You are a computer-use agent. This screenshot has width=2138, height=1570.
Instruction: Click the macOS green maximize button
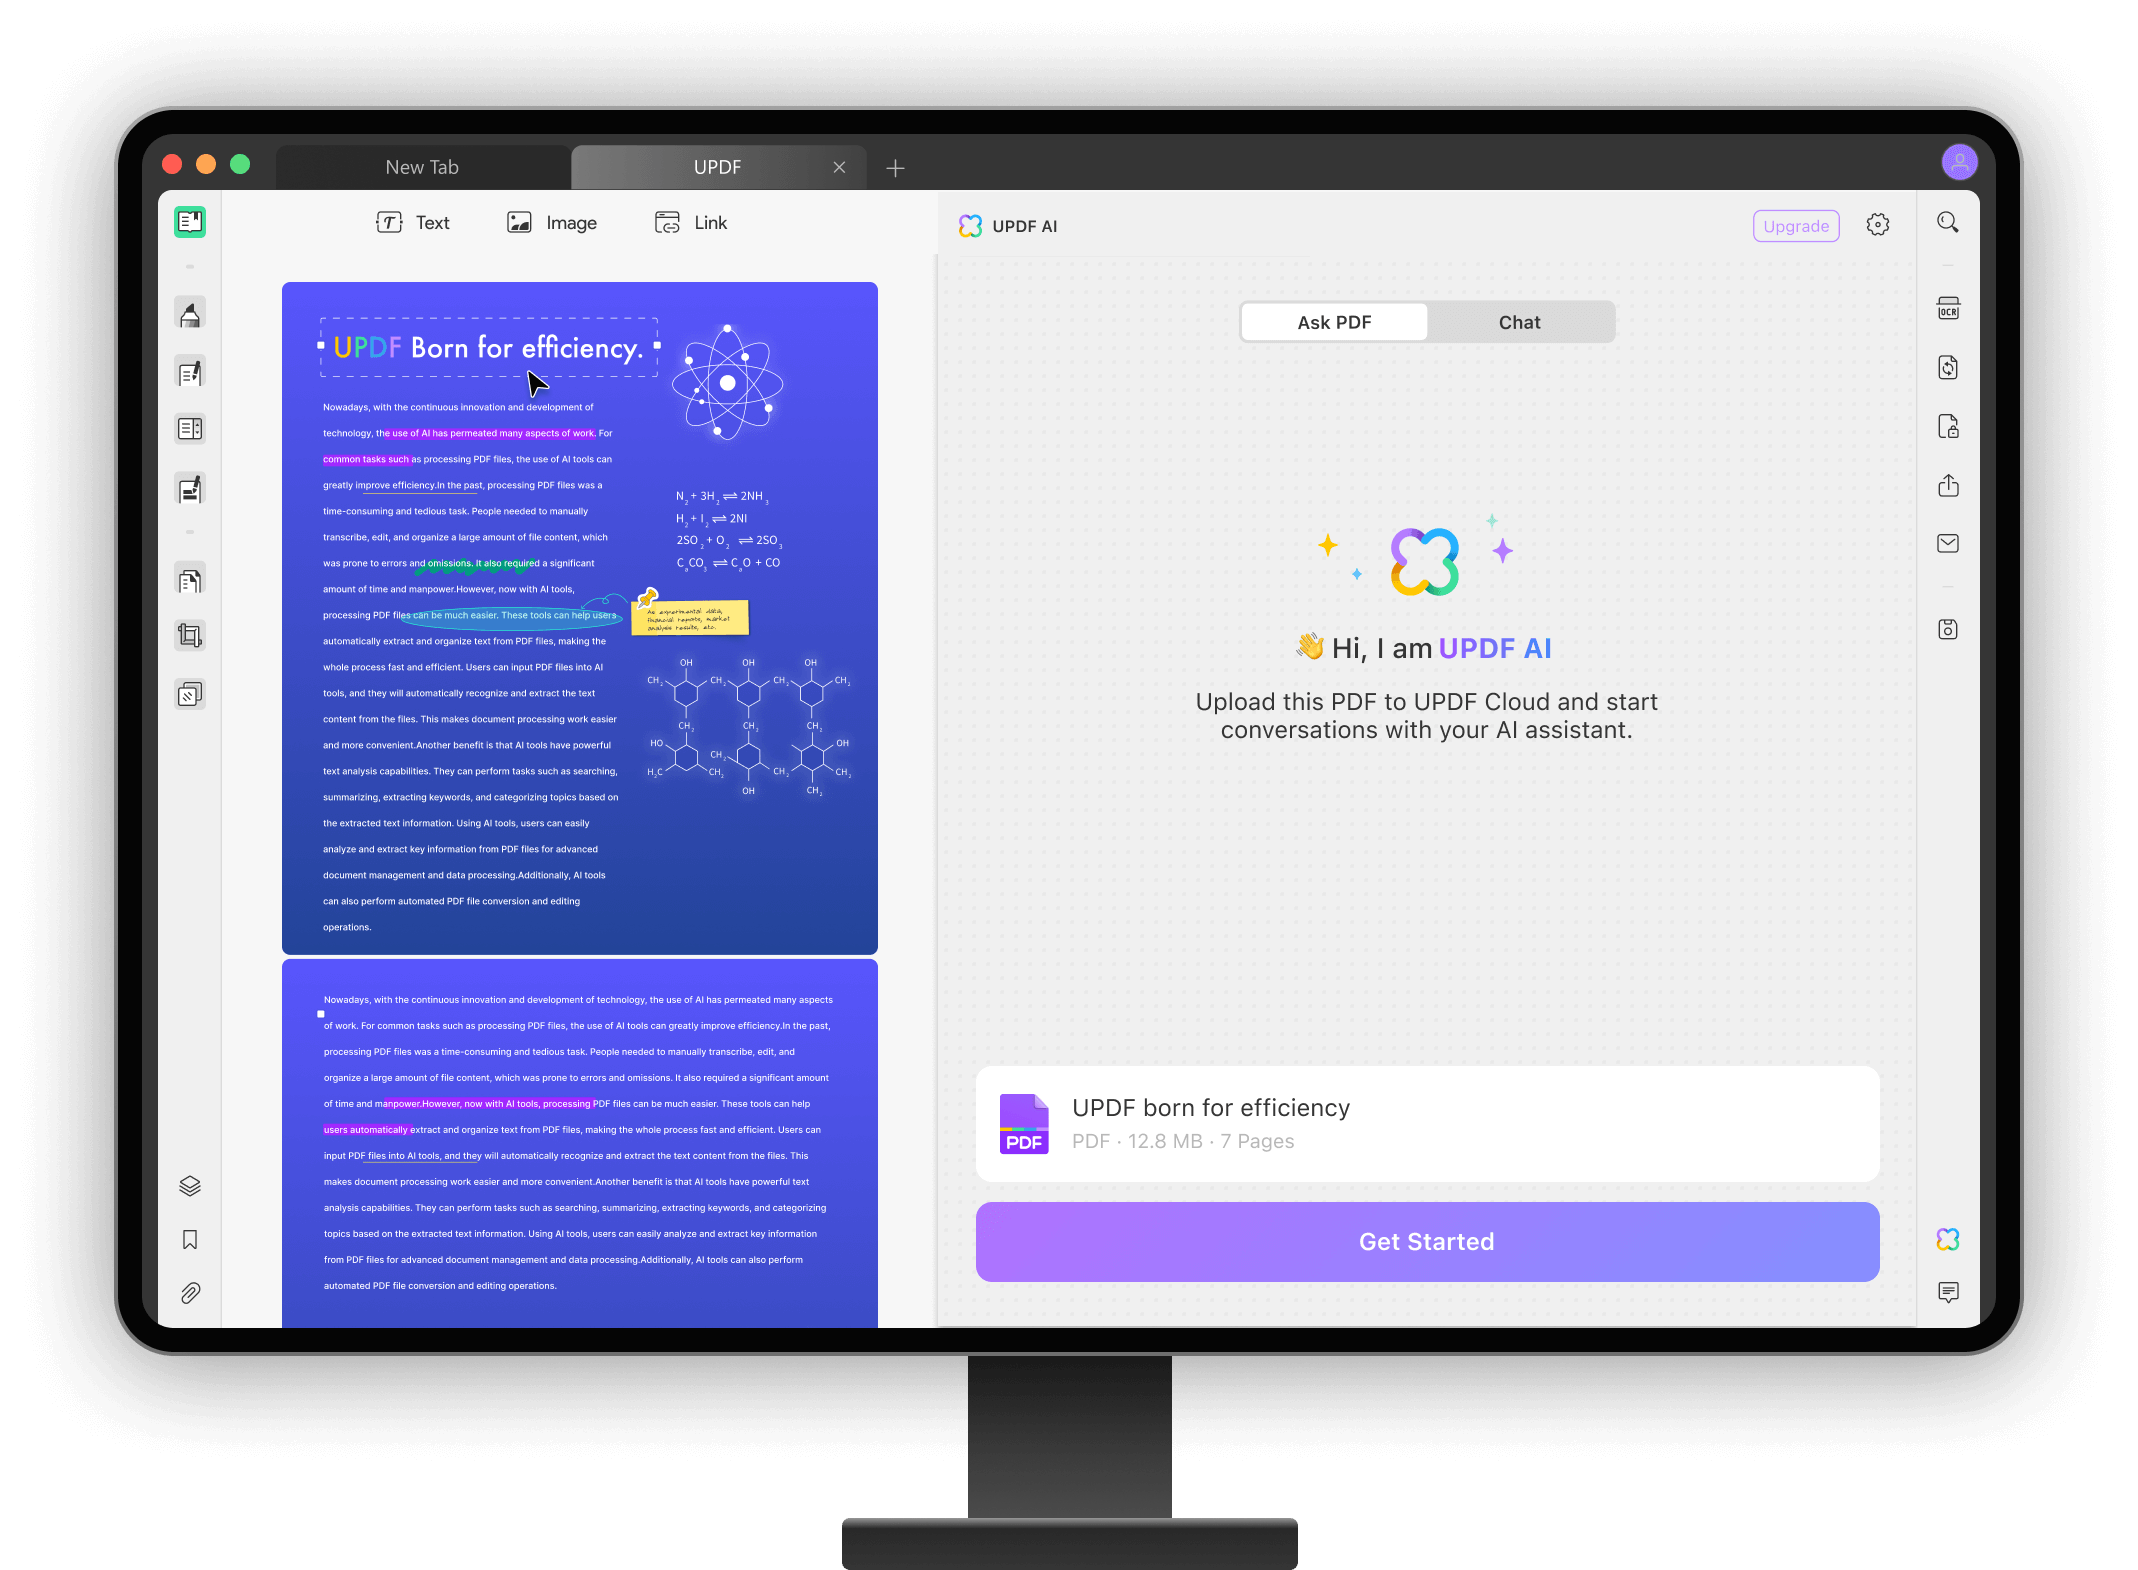click(x=237, y=166)
